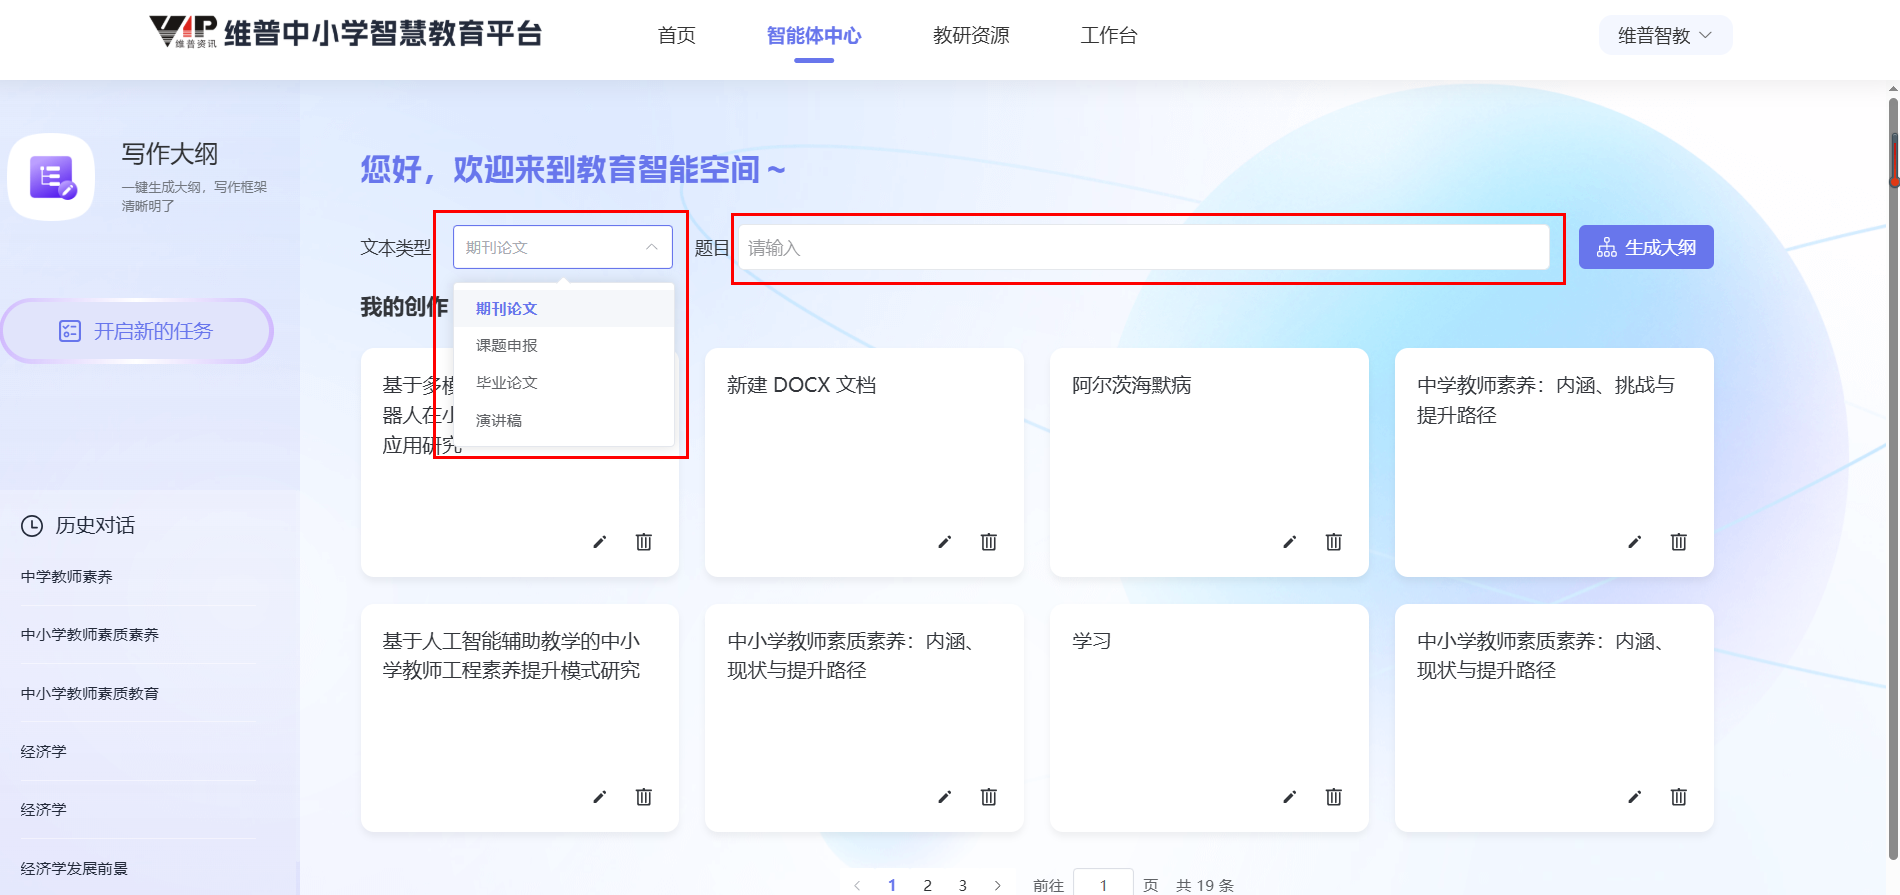Open history item 中小学教师素质素养
The image size is (1900, 895).
point(90,635)
